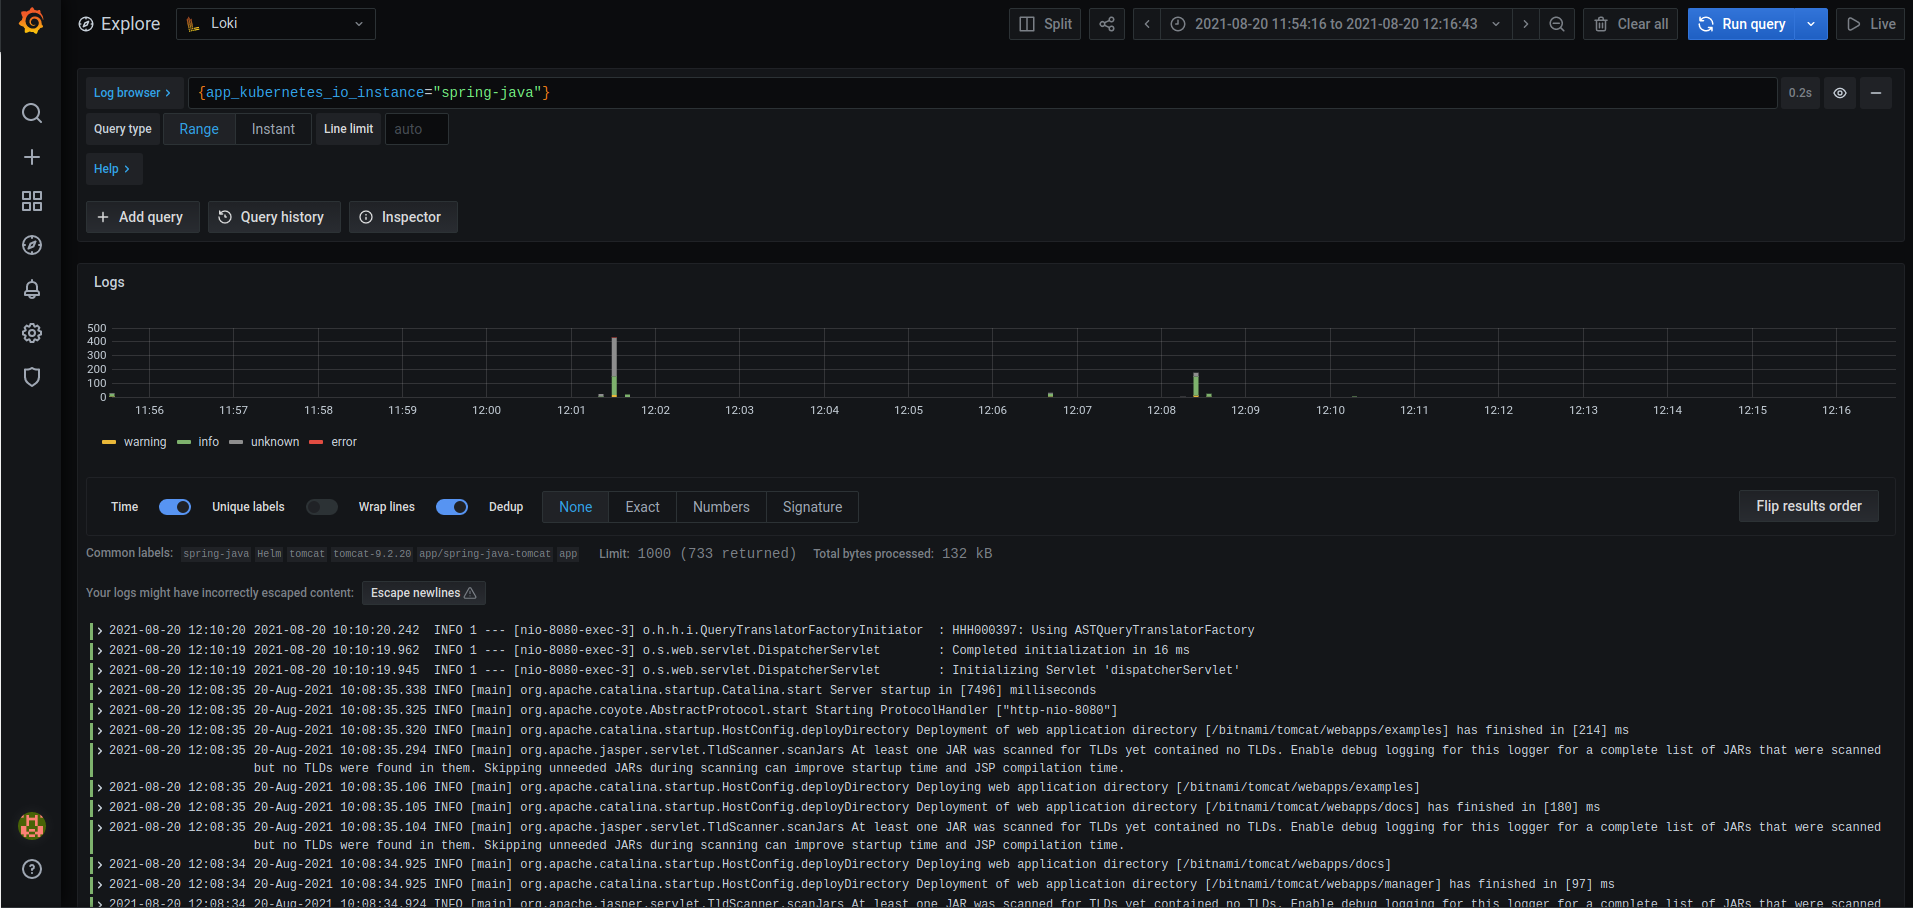
Task: Open Query history
Action: [274, 217]
